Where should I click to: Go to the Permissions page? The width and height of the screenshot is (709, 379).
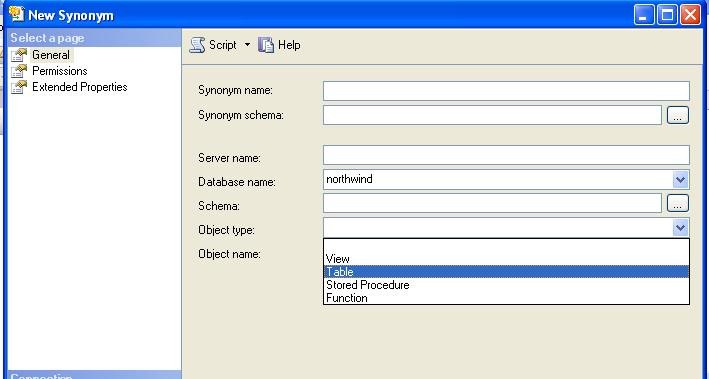coord(60,71)
